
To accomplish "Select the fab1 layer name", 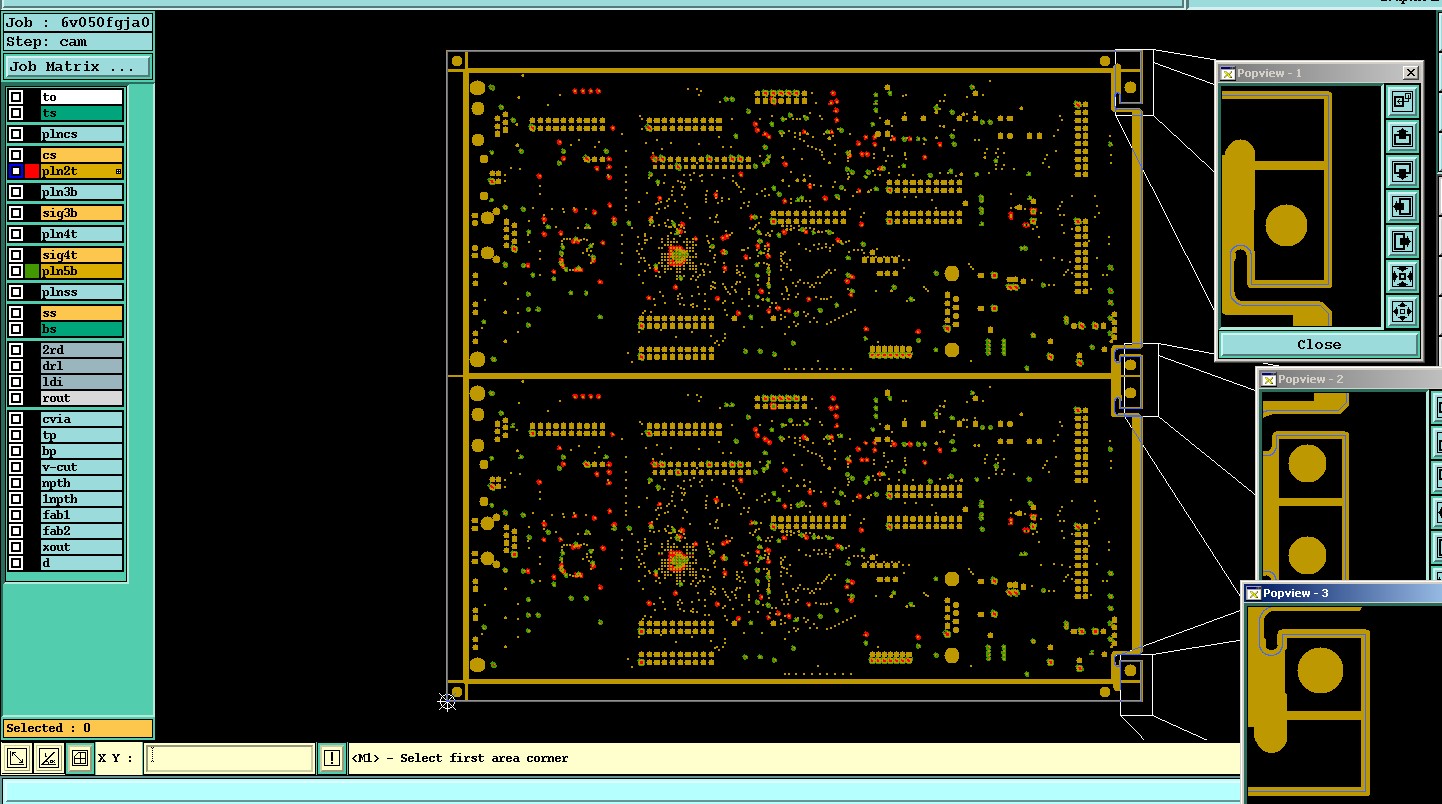I will coord(82,515).
